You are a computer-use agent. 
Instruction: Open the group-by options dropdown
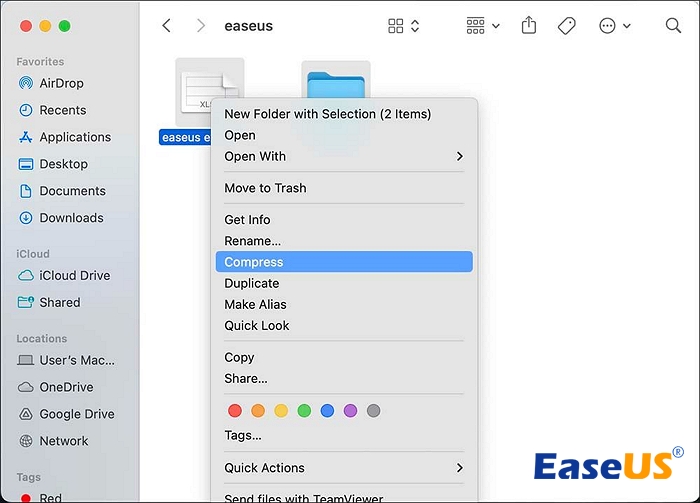(x=483, y=26)
